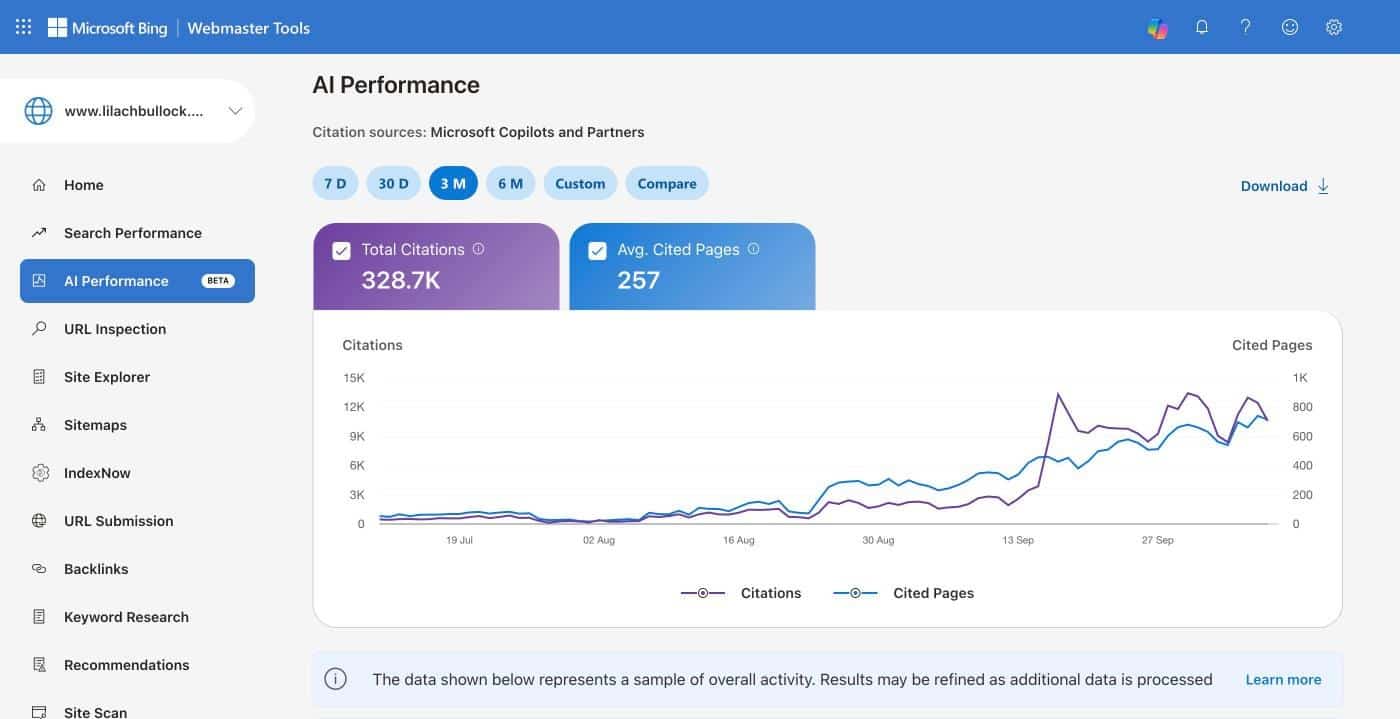The height and width of the screenshot is (719, 1400).
Task: Click the Search Performance trend icon
Action: 39,233
